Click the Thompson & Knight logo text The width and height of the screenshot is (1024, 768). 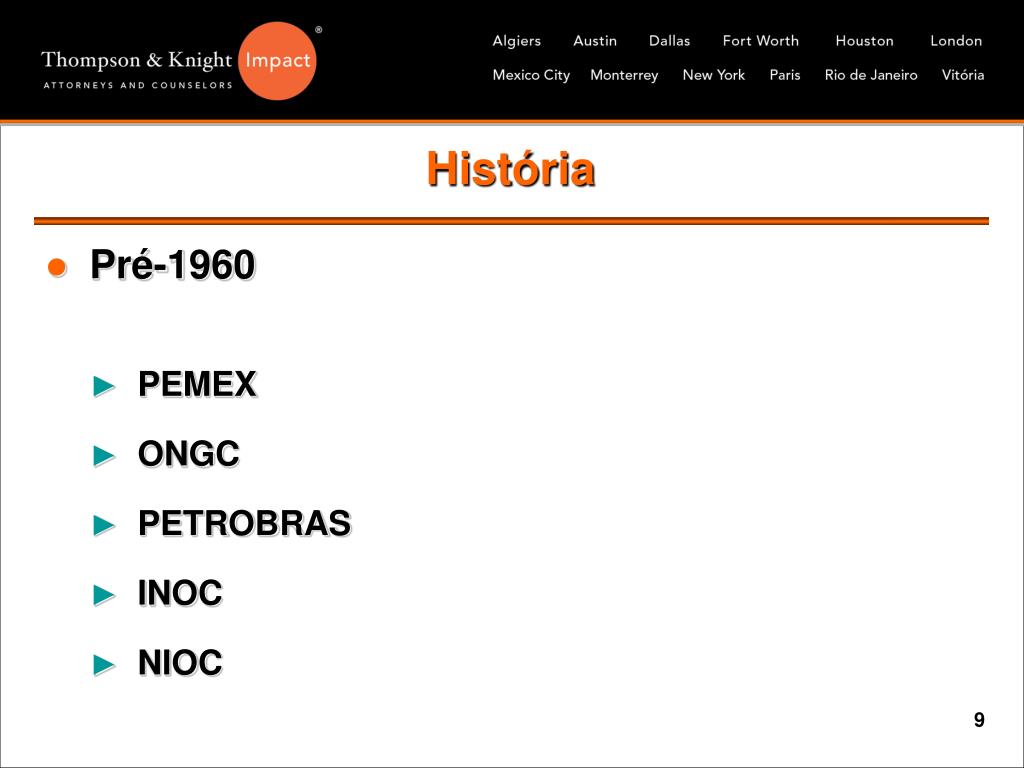pos(136,60)
